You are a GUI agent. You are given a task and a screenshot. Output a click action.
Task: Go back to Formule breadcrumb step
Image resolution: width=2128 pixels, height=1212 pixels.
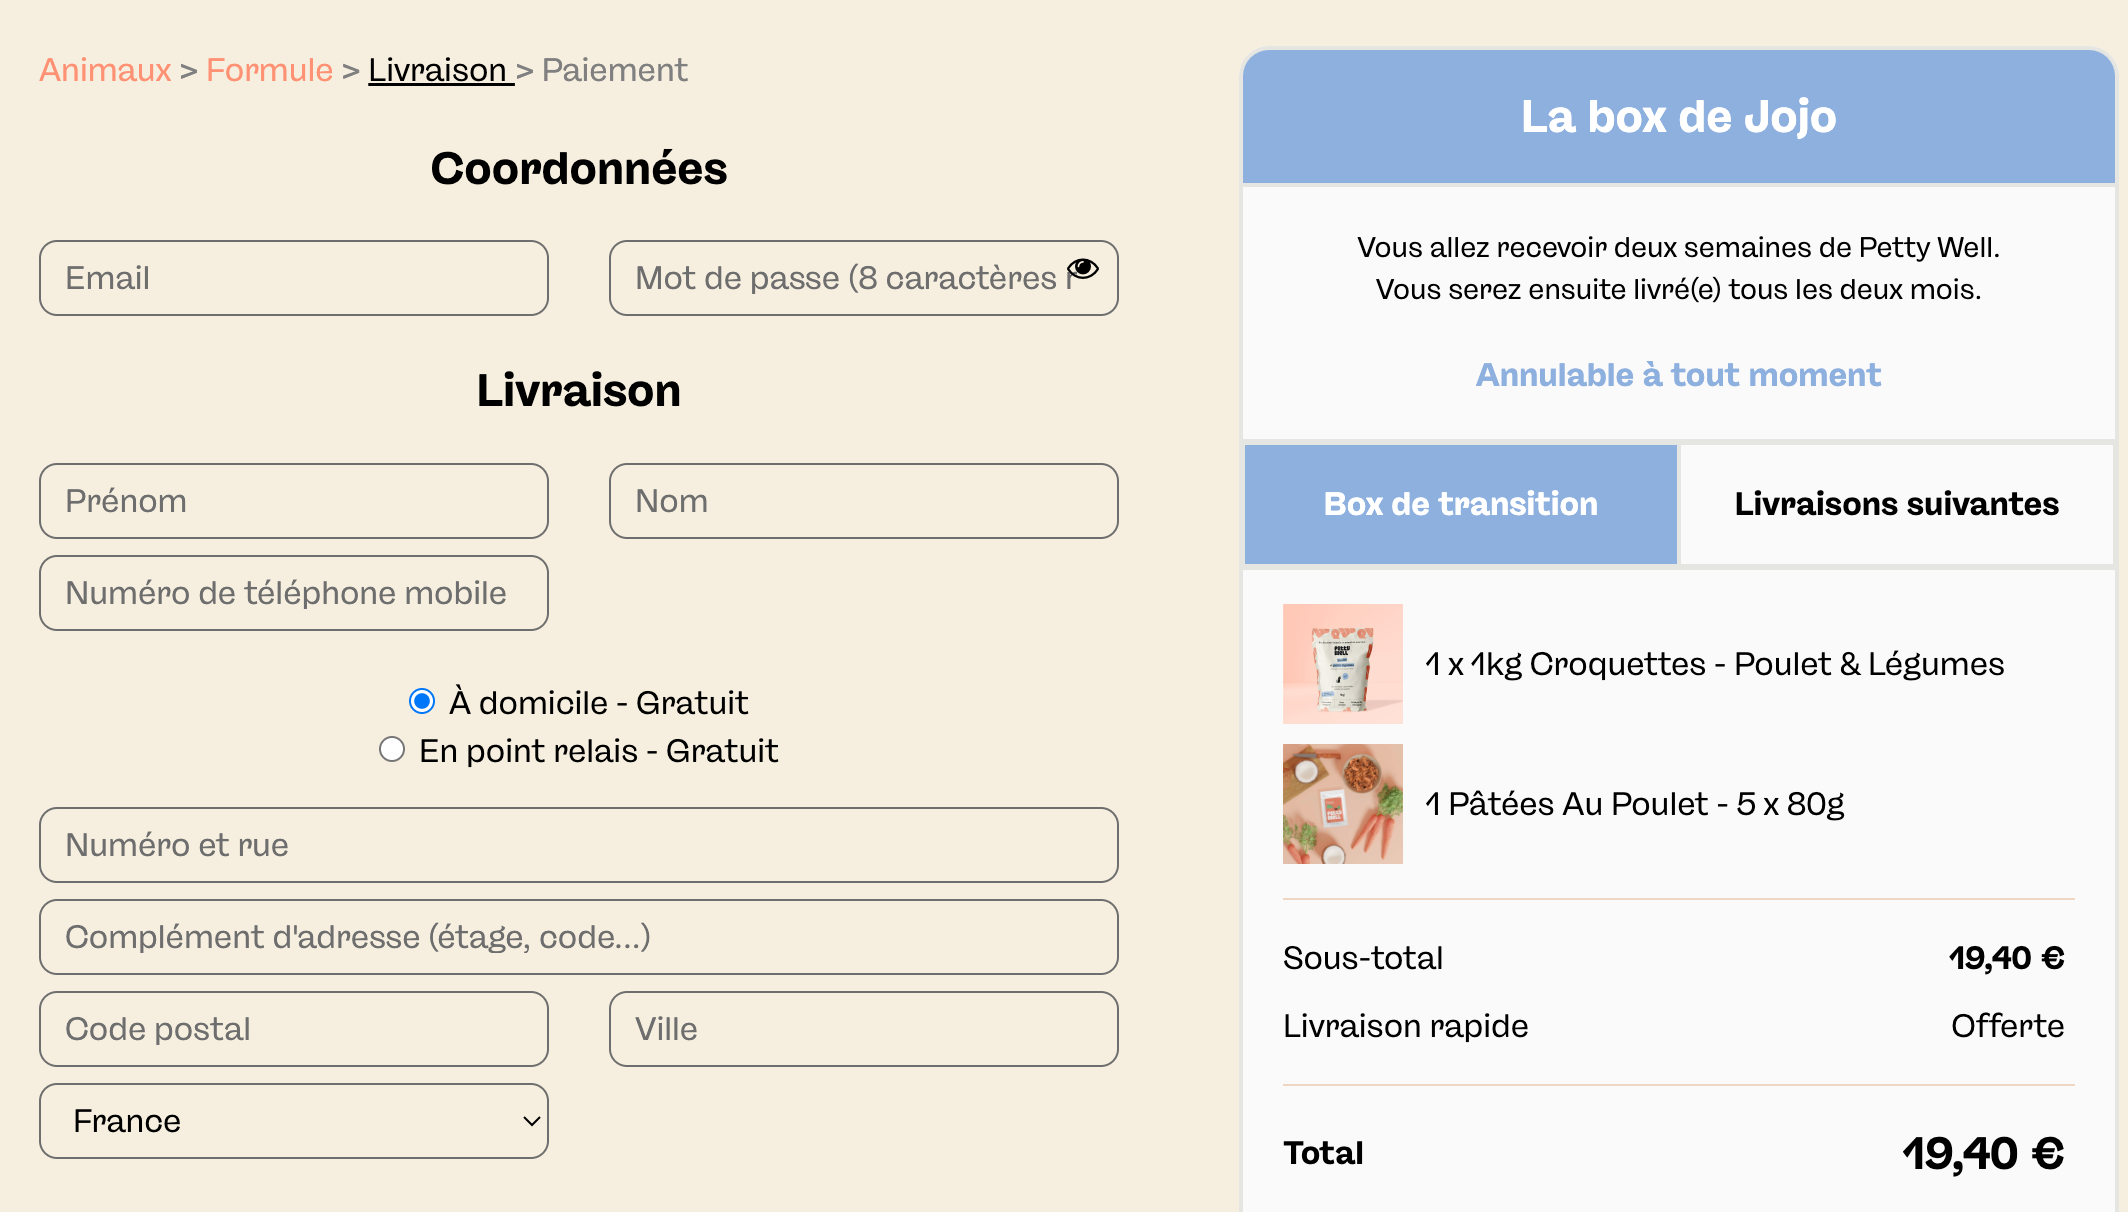[269, 70]
